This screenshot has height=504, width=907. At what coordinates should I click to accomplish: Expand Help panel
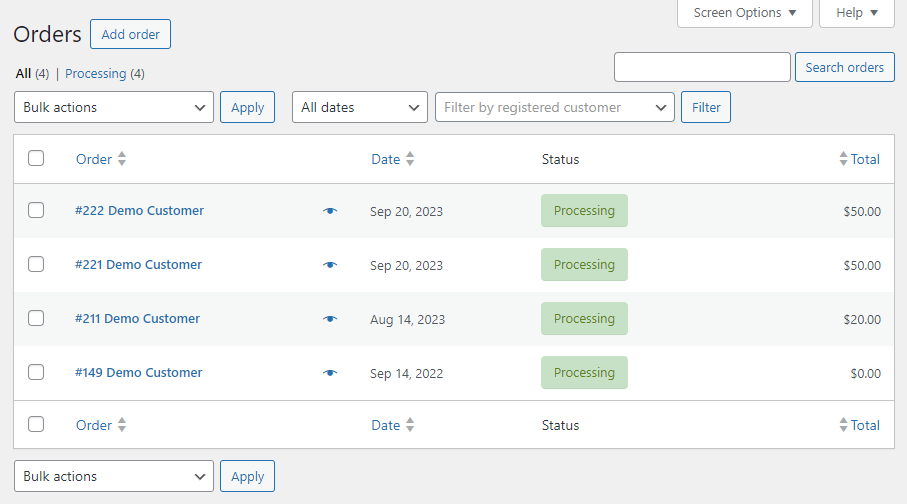[x=857, y=13]
